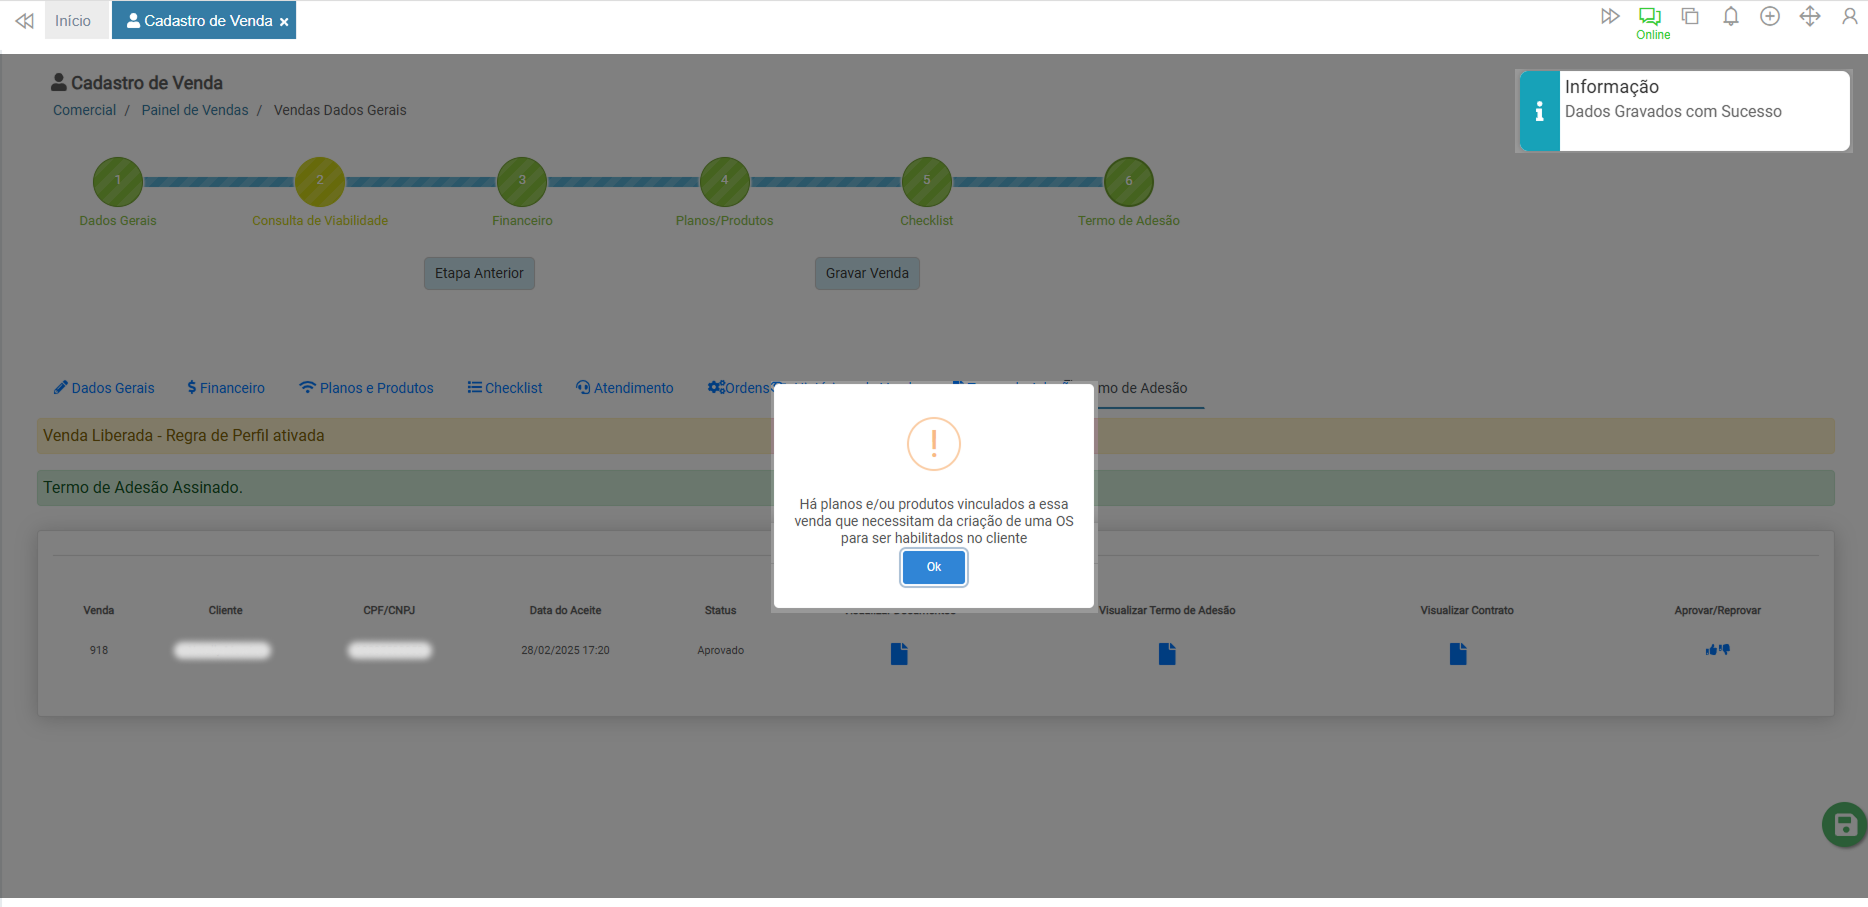The image size is (1868, 907).
Task: Open the Visualizar Termo de Adesão document icon
Action: [1167, 654]
